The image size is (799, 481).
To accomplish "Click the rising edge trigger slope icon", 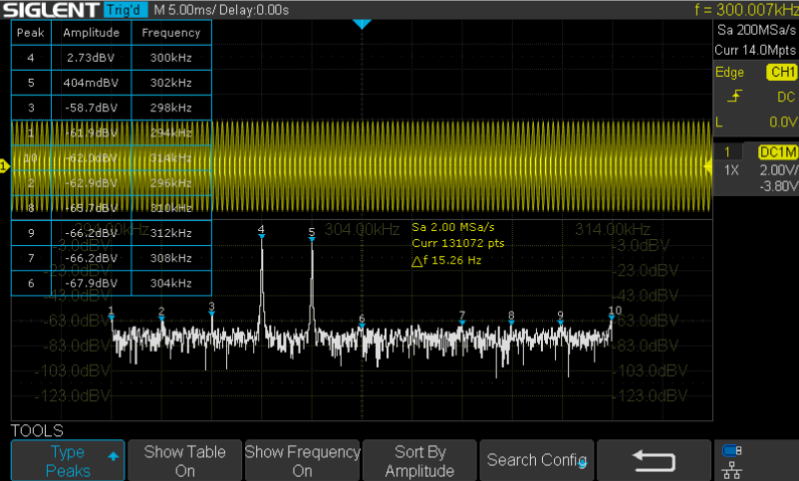I will (736, 97).
